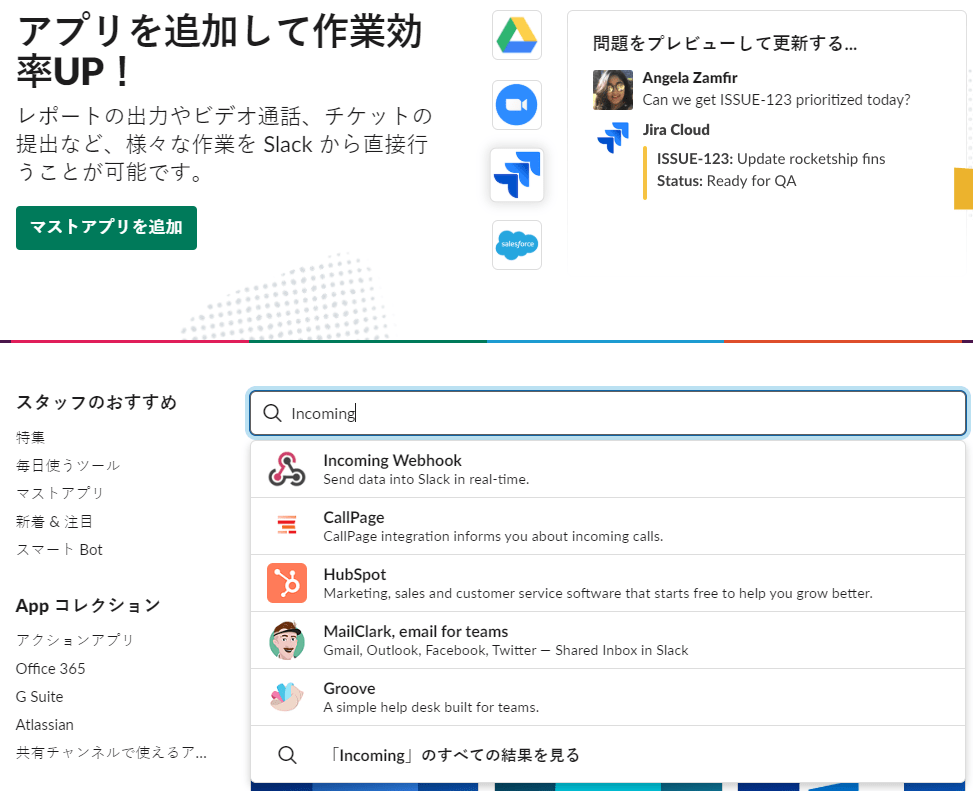Click マストアプリを追加 button
The image size is (973, 791).
[x=106, y=228]
